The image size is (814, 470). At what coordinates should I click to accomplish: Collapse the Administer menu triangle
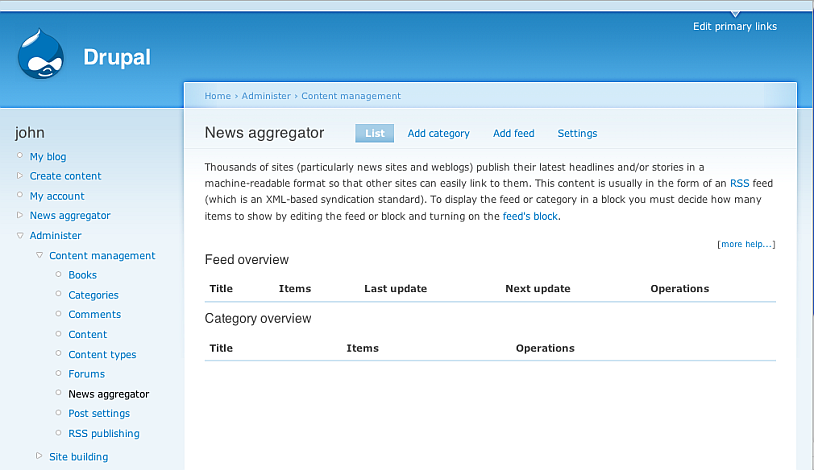pyautogui.click(x=20, y=236)
